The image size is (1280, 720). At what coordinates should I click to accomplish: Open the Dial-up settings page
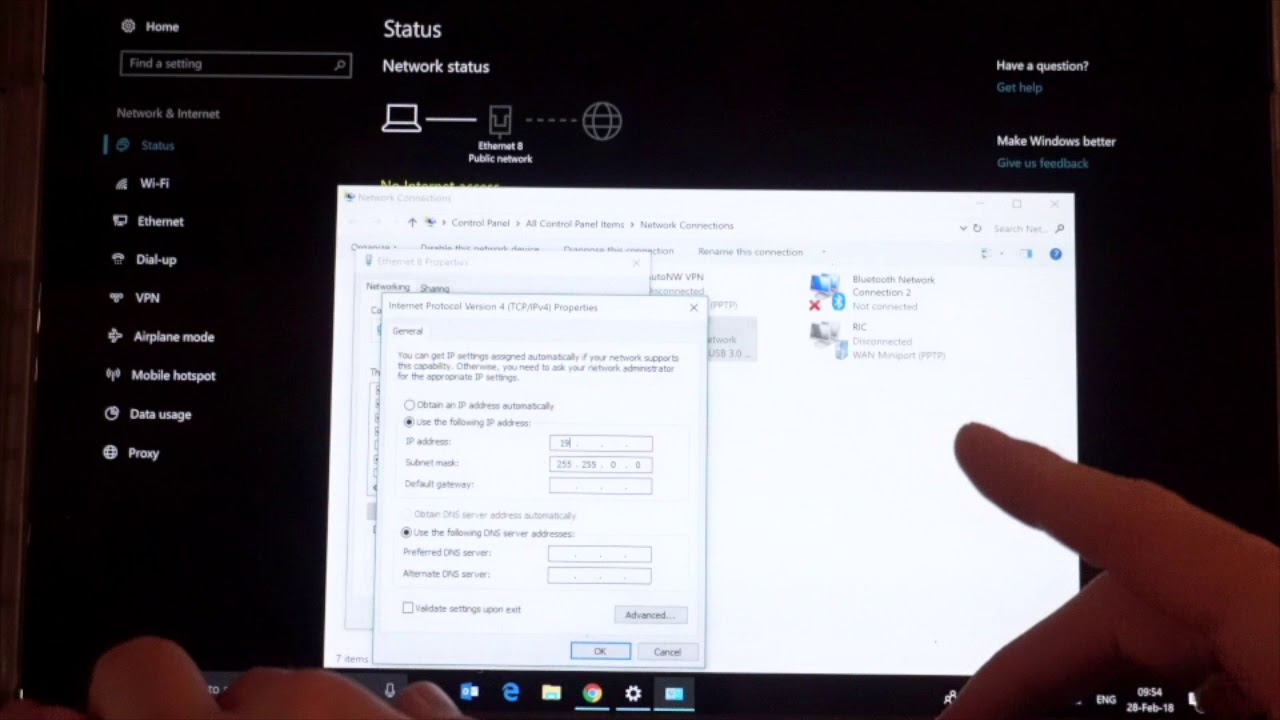tap(144, 259)
